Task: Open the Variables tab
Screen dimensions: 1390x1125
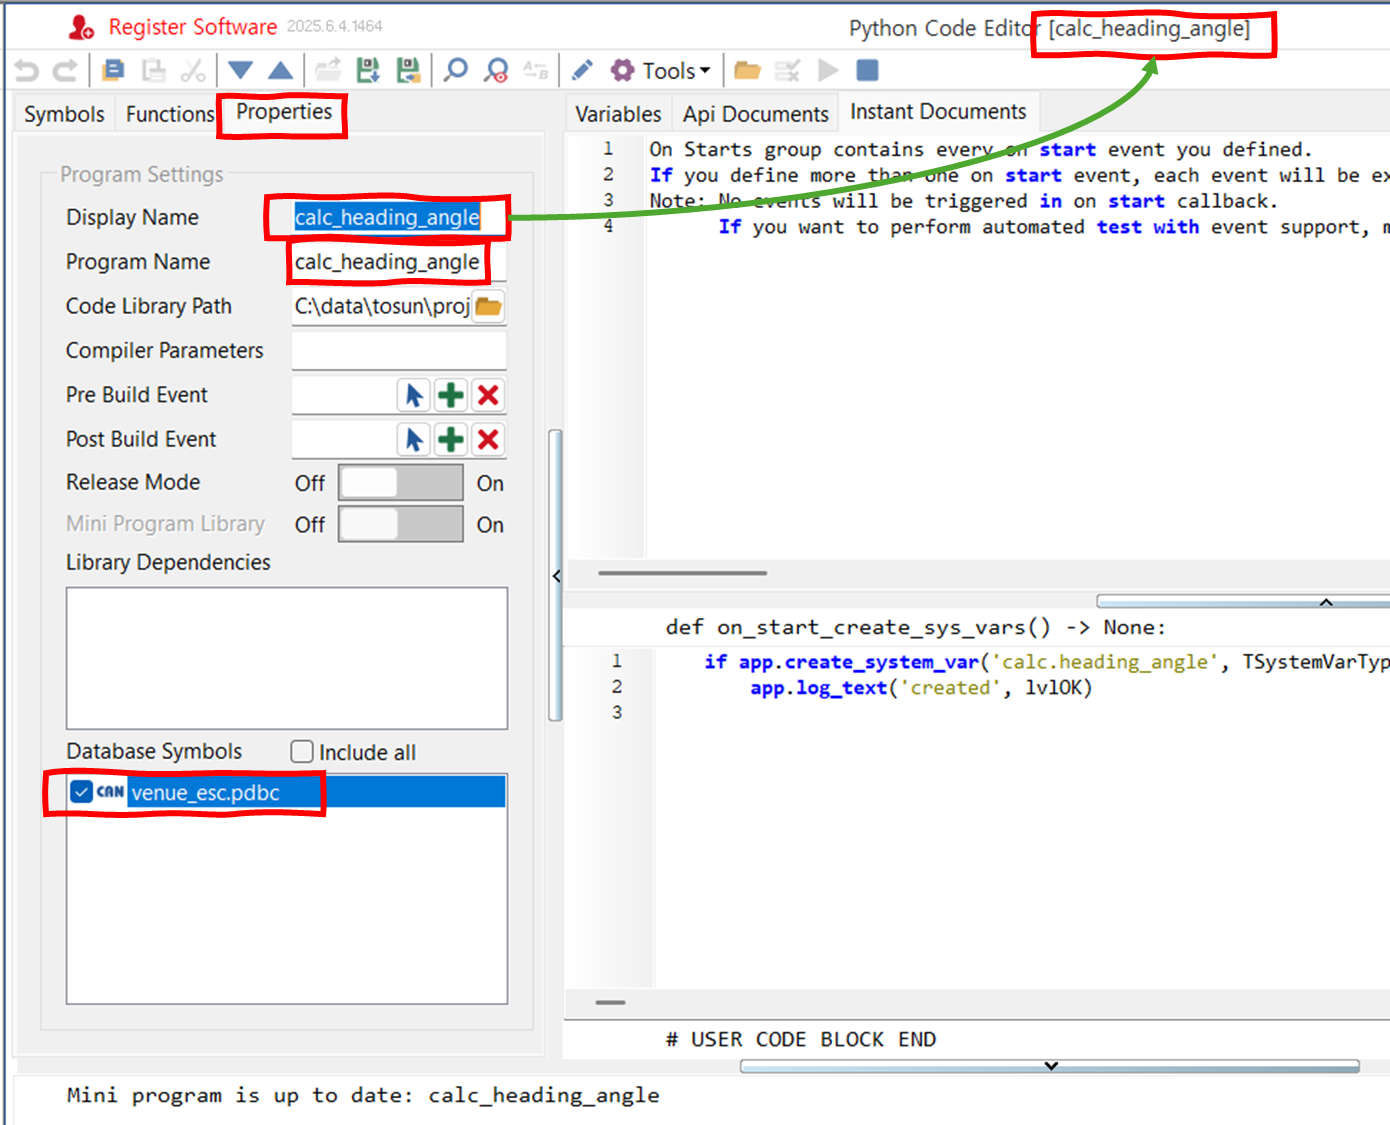Action: 618,114
